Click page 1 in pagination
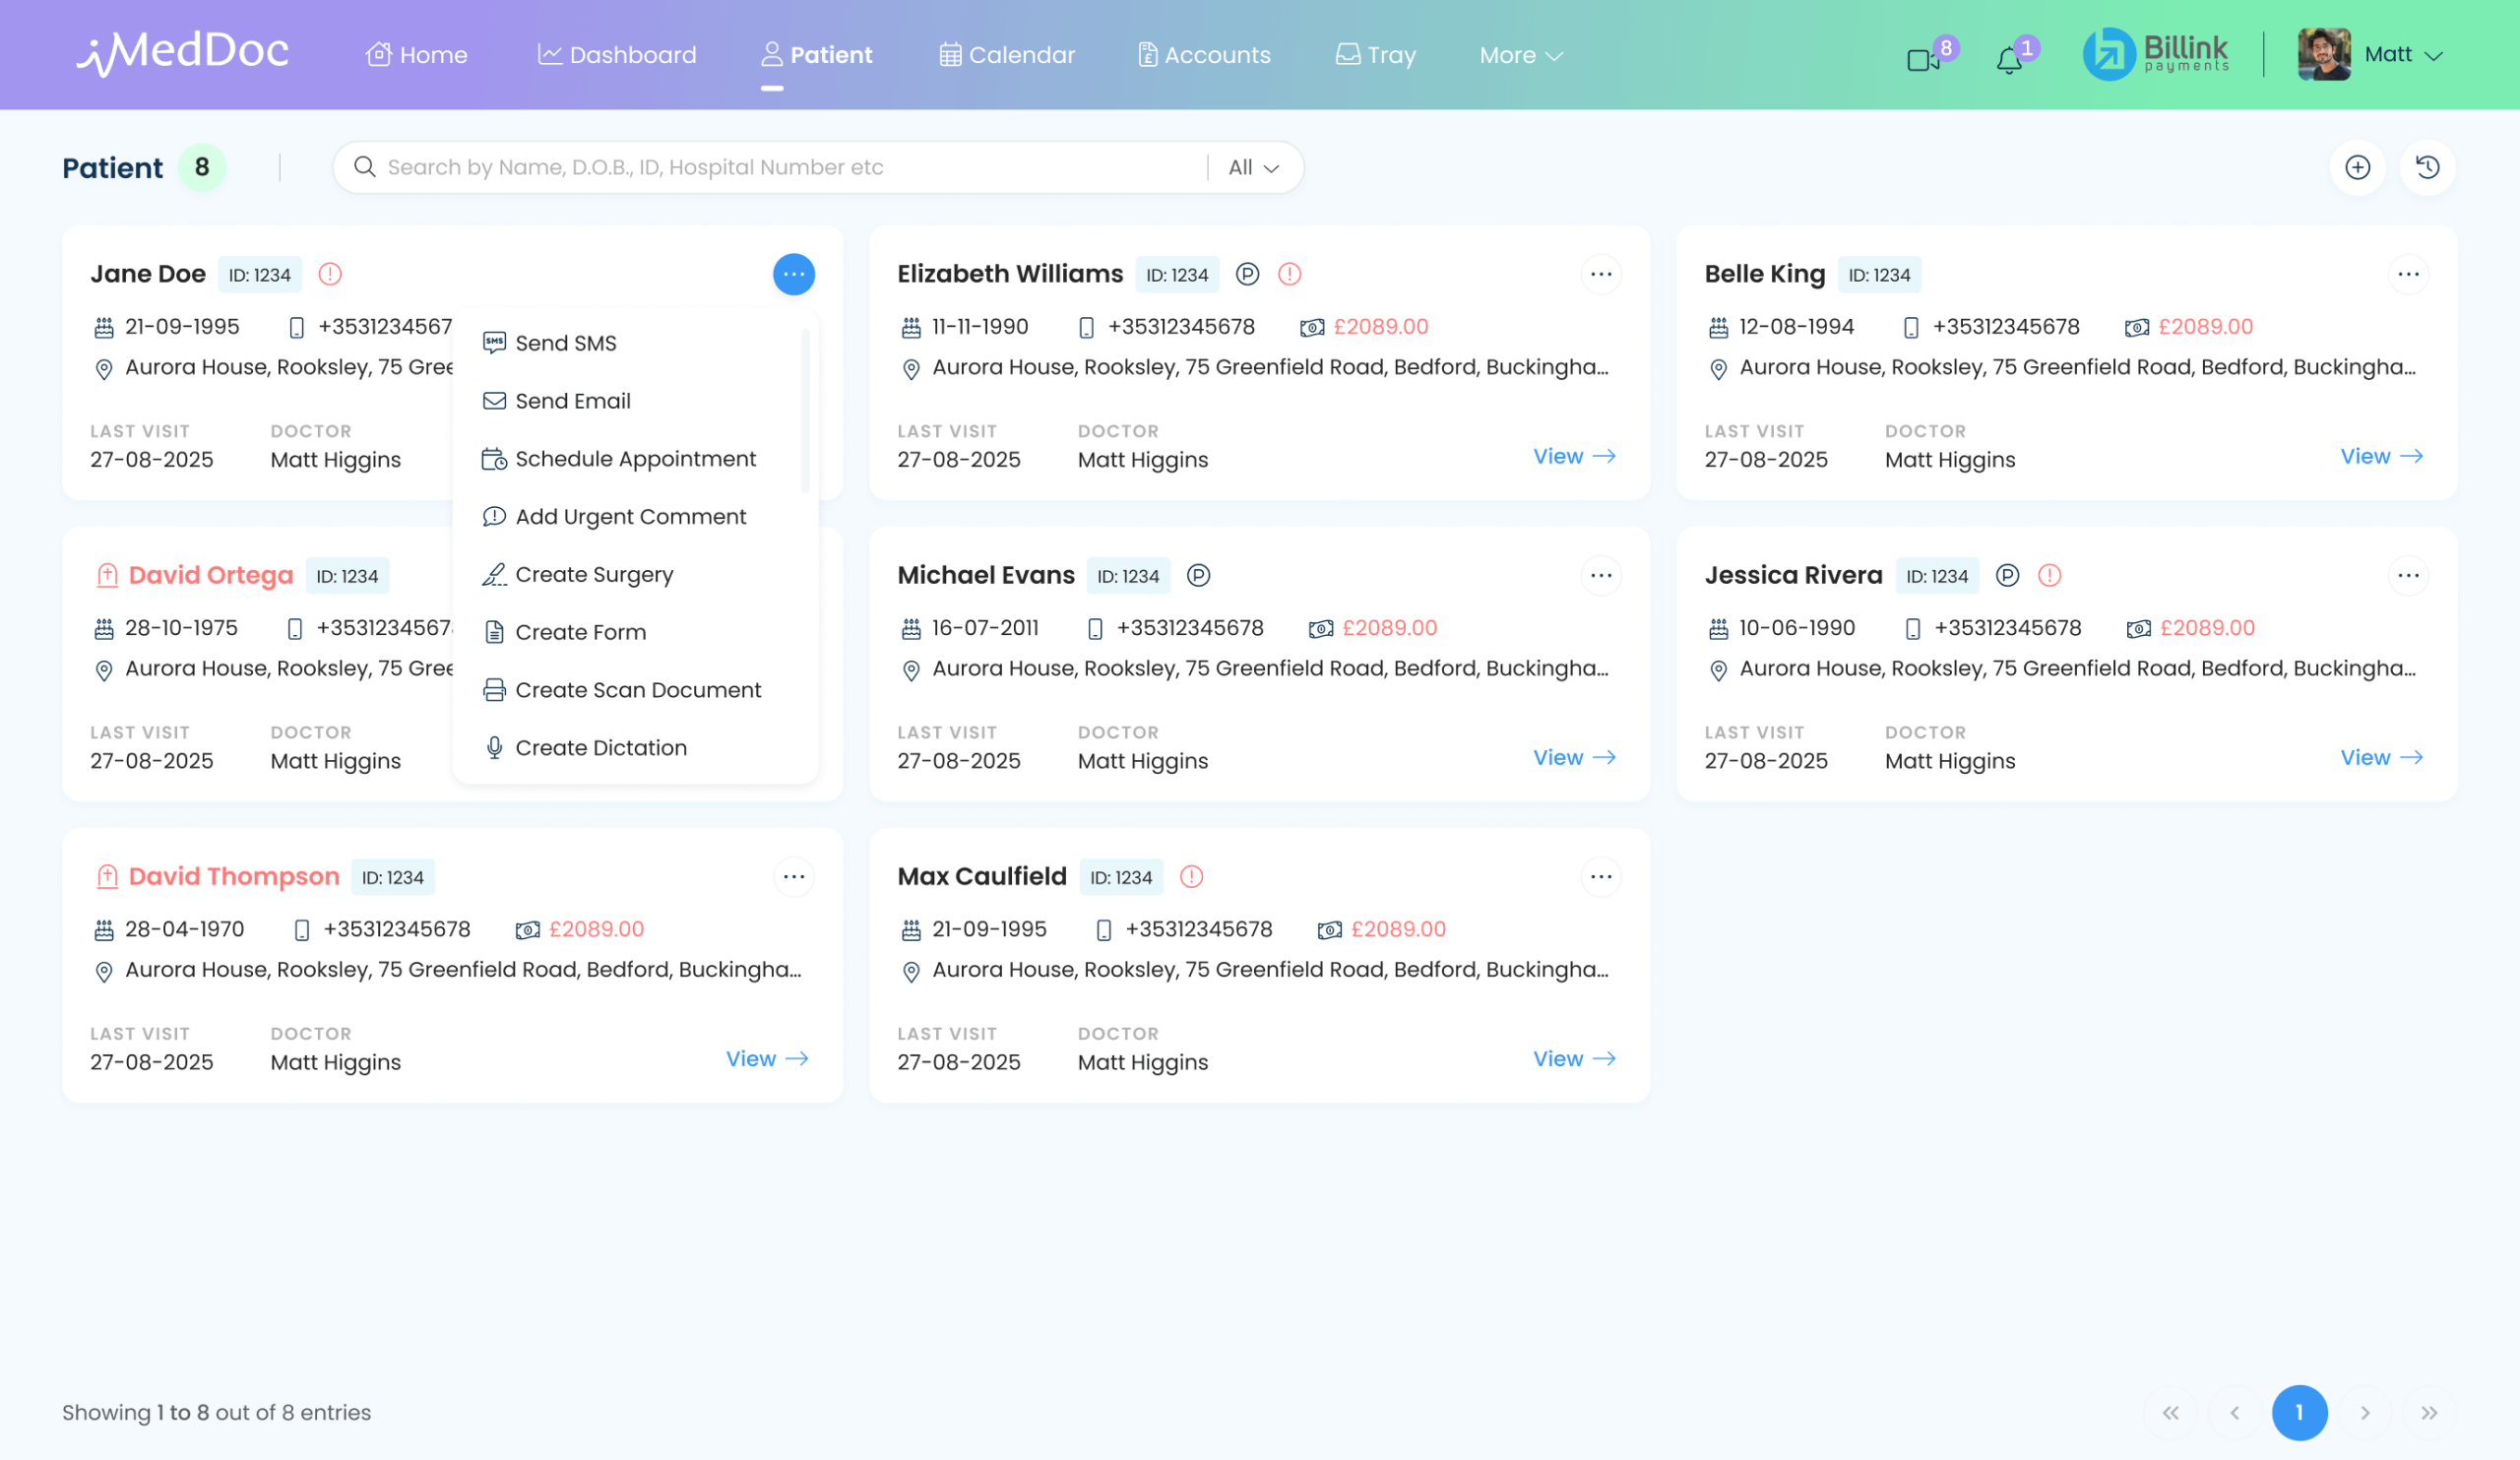 pyautogui.click(x=2300, y=1413)
